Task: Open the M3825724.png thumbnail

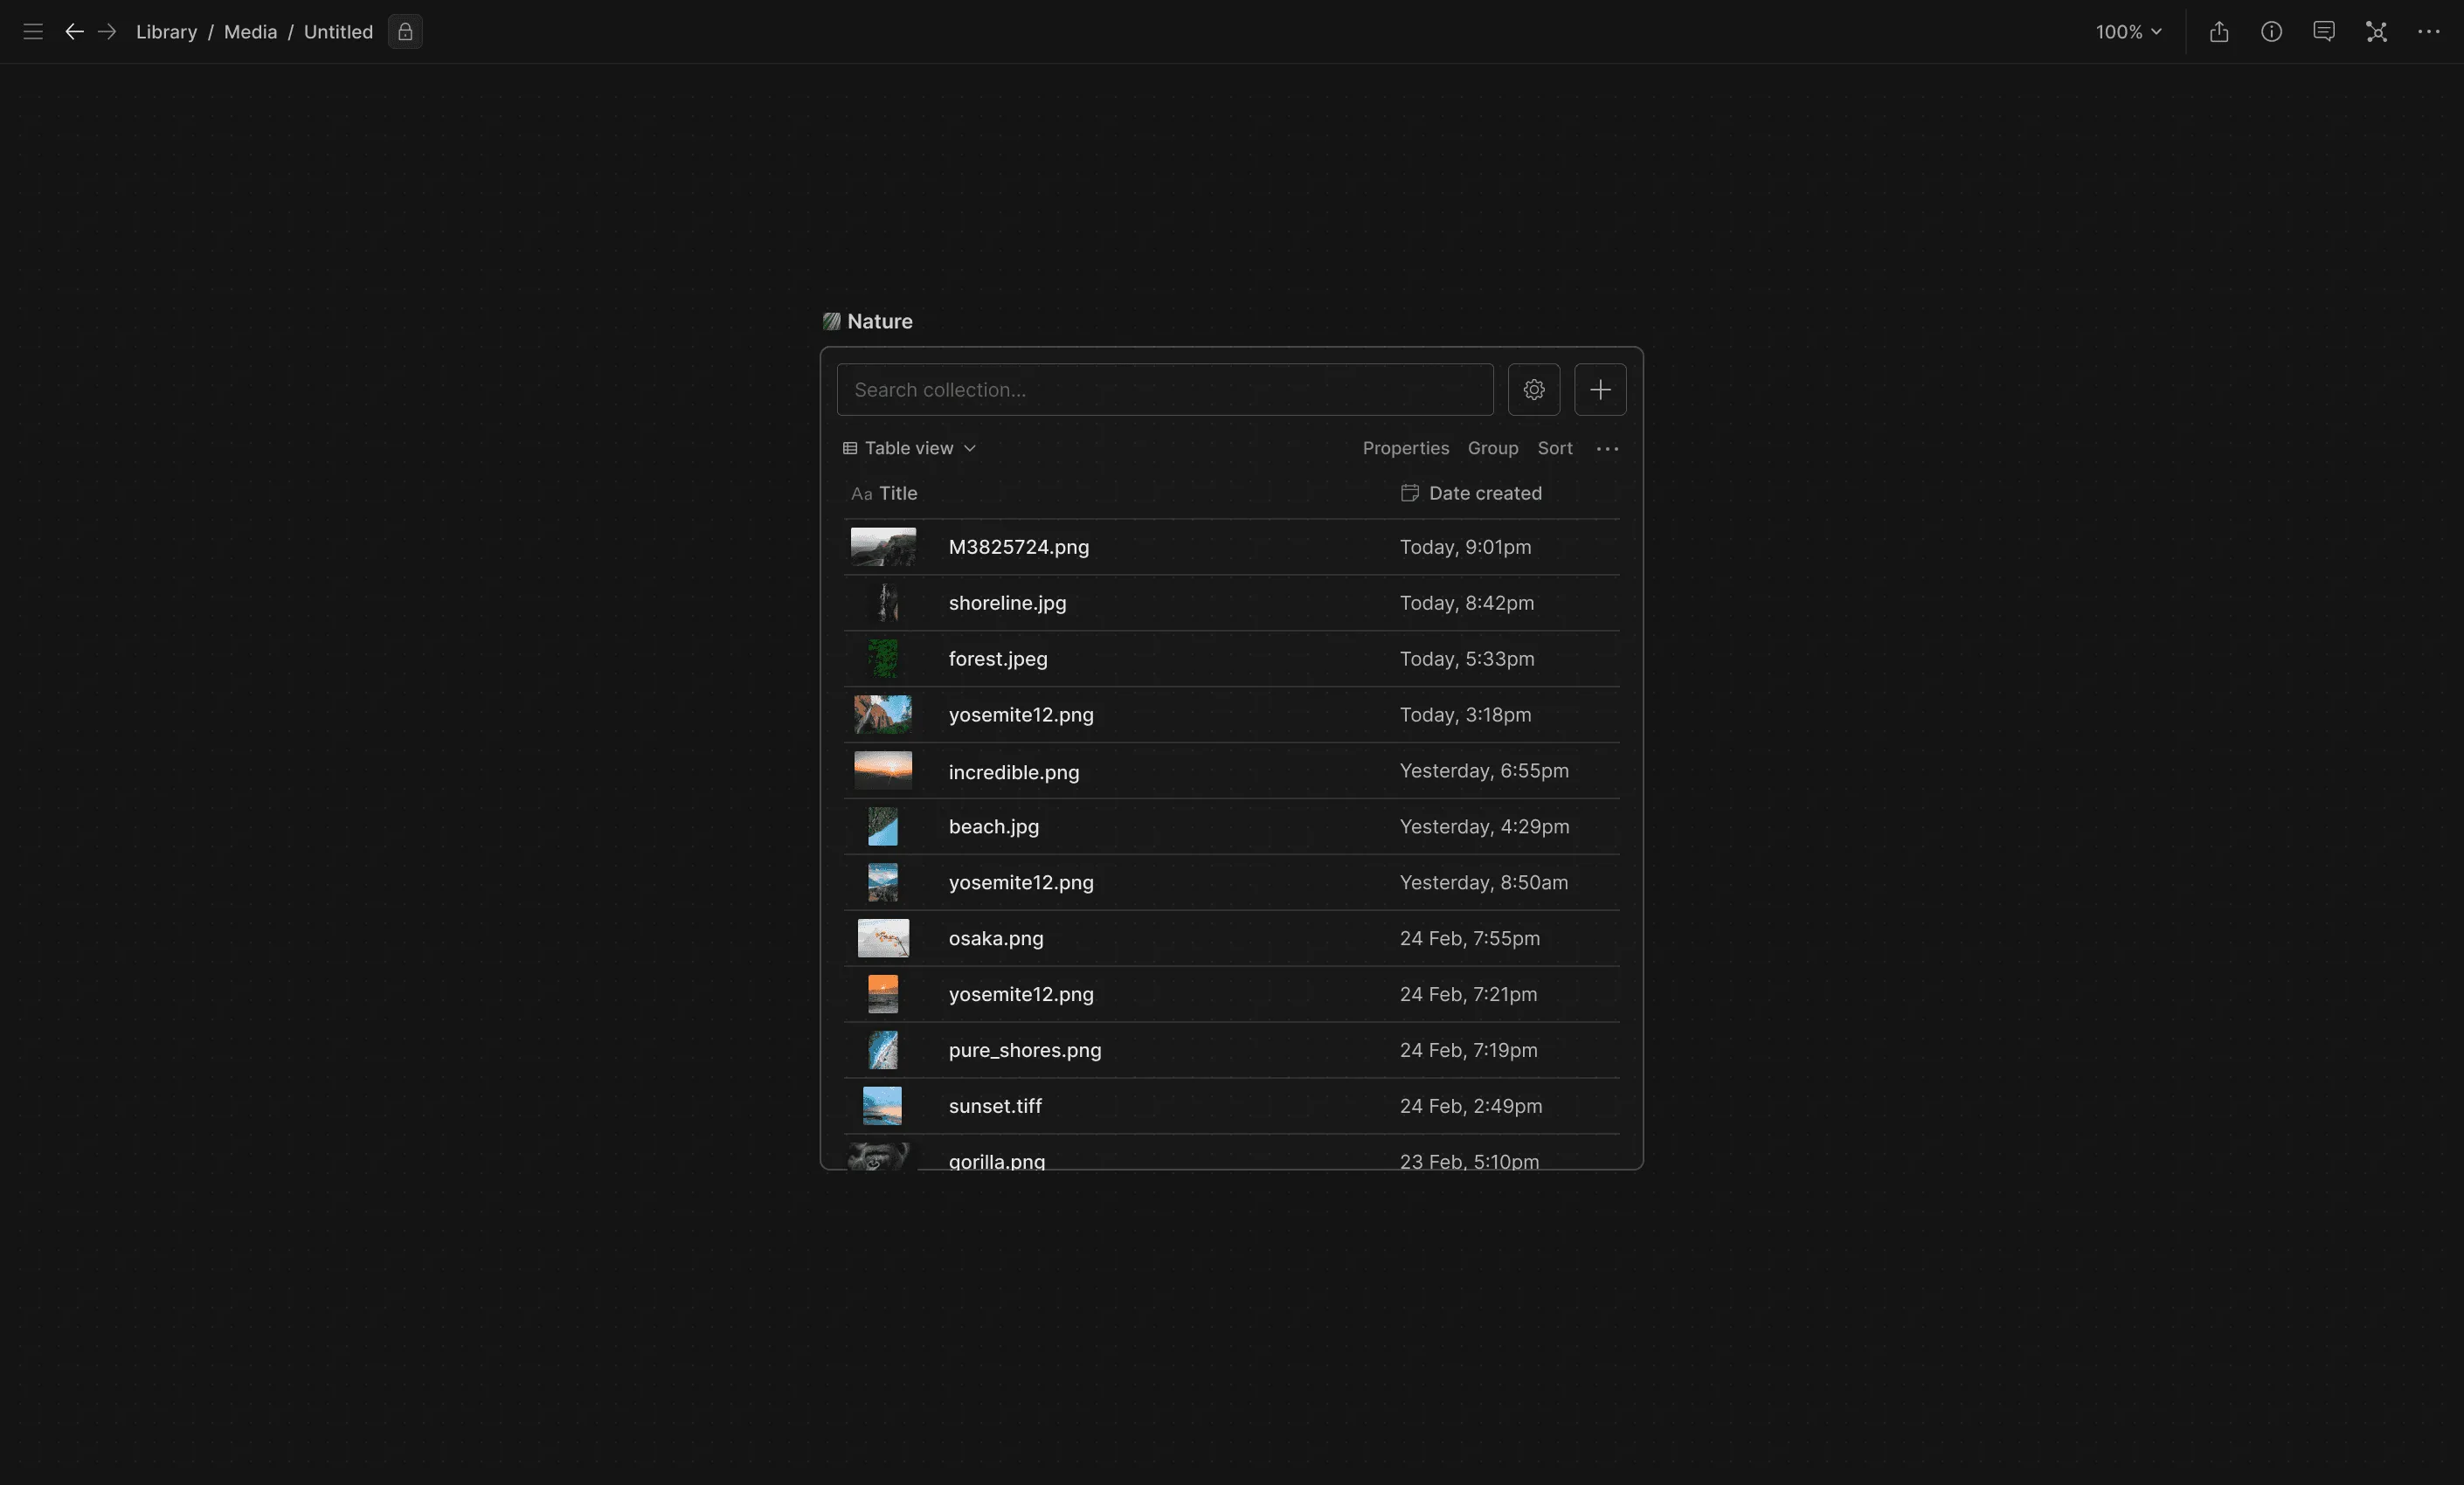Action: (883, 547)
